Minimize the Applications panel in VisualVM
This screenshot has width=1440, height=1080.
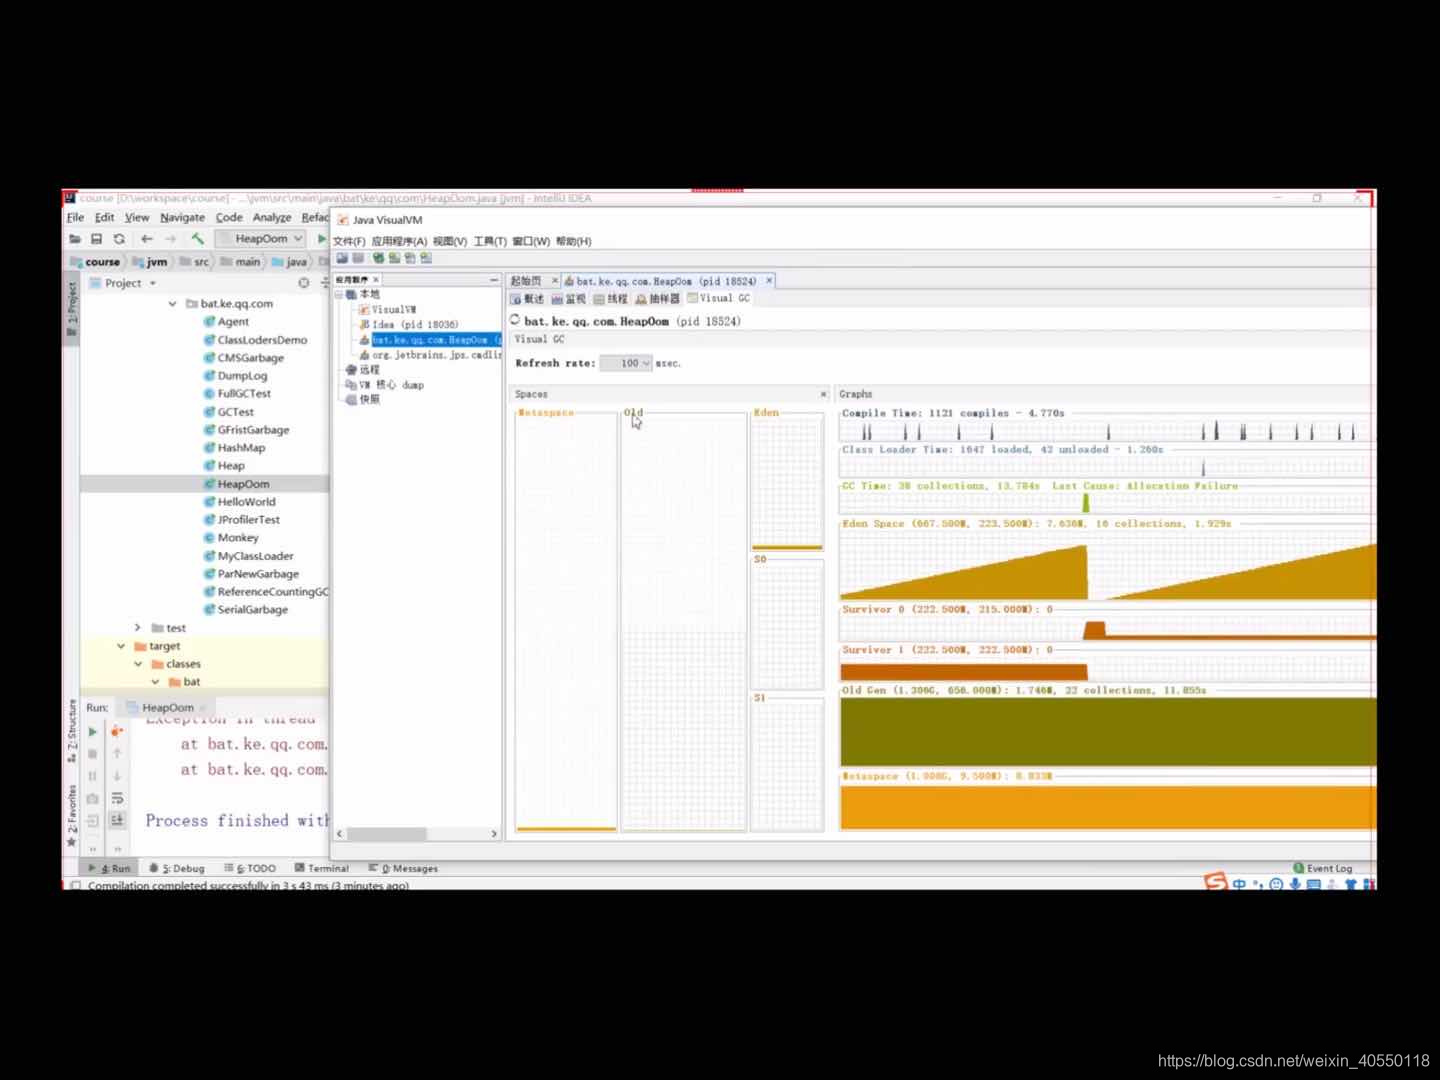[494, 280]
